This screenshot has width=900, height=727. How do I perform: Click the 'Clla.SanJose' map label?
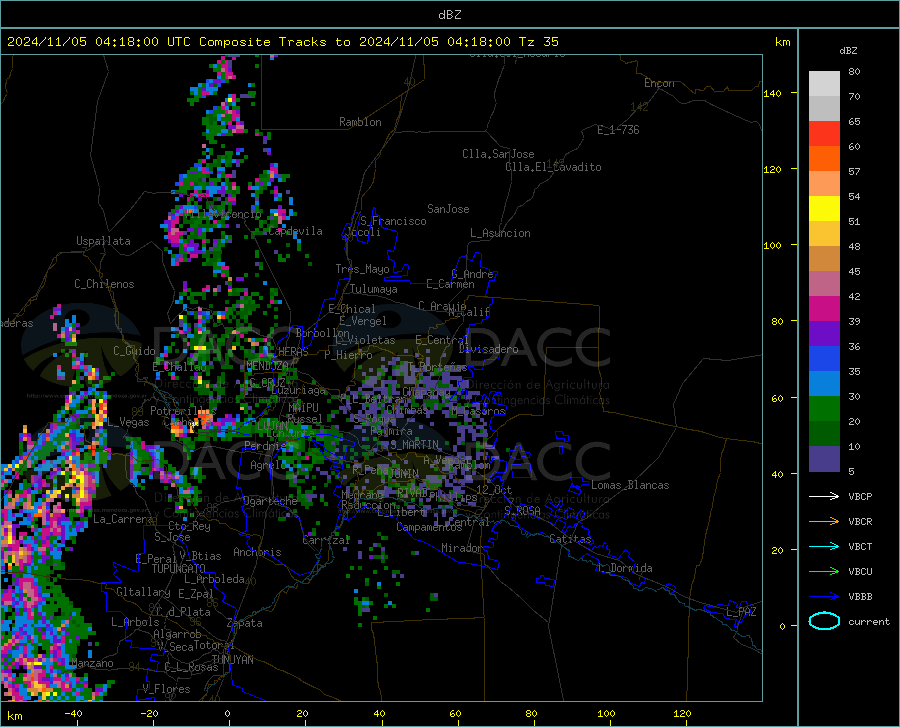pos(498,154)
